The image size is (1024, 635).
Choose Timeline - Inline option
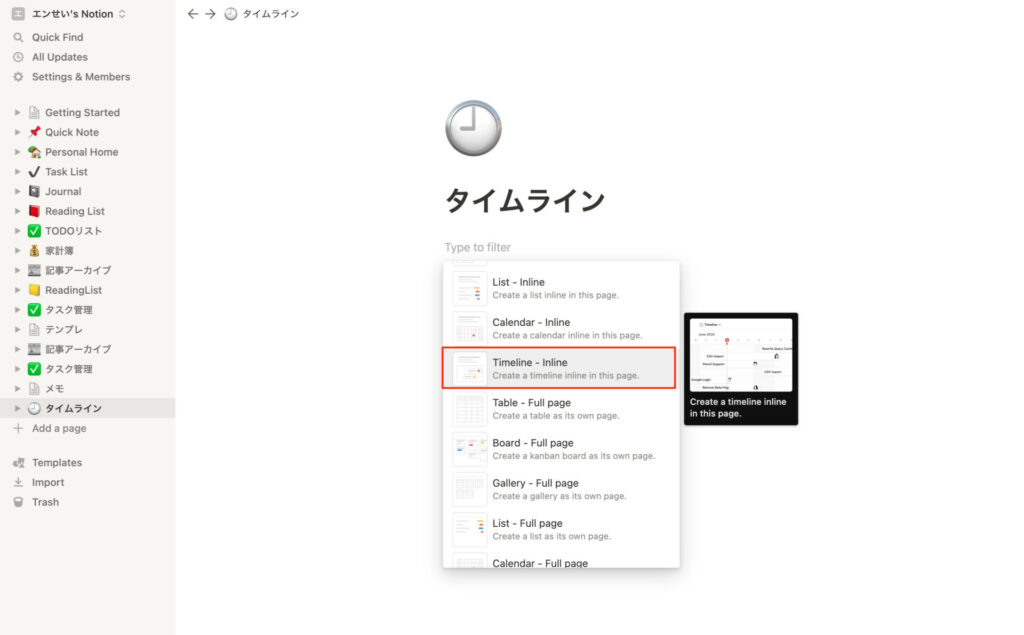tap(560, 368)
